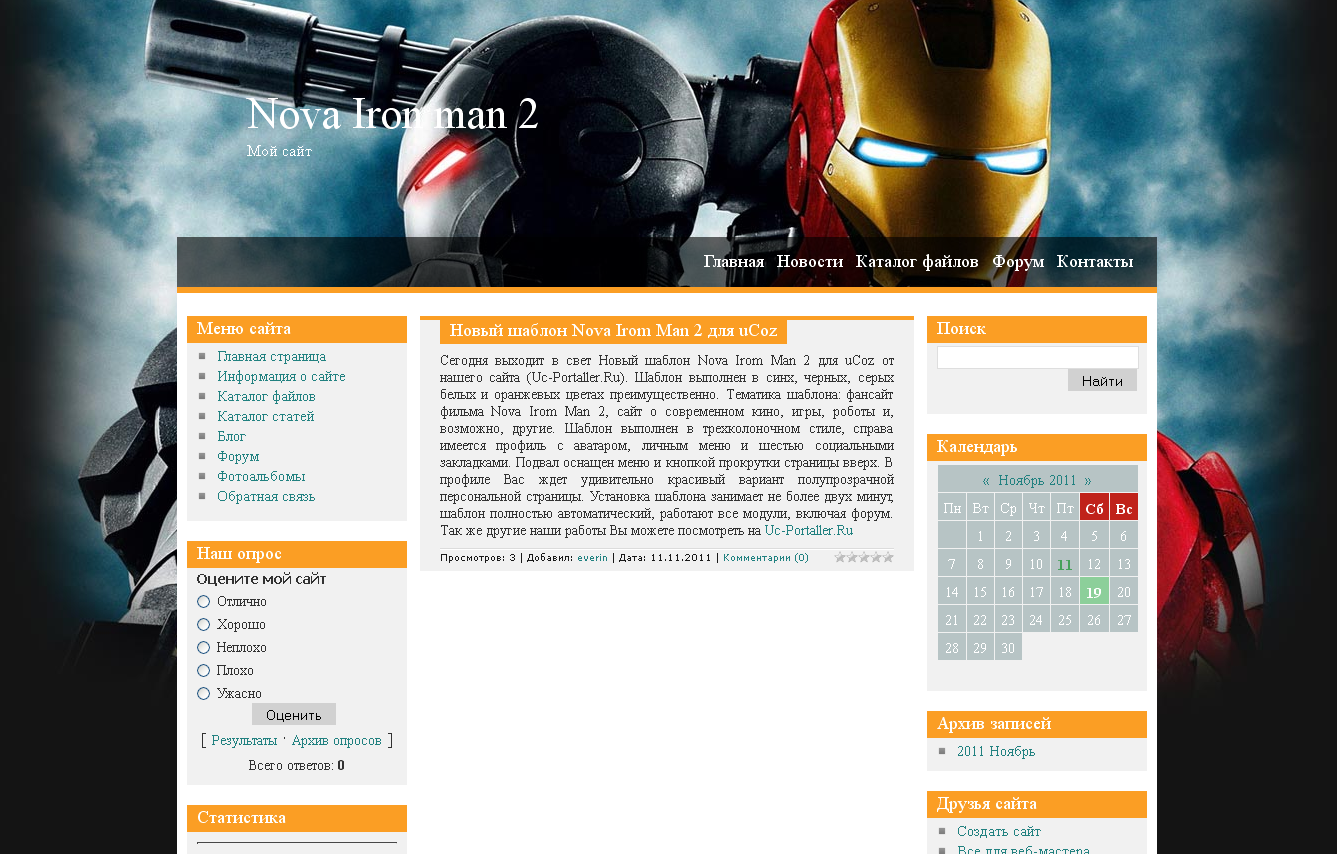This screenshot has width=1337, height=854.
Task: Rate the post with the first star
Action: point(840,557)
